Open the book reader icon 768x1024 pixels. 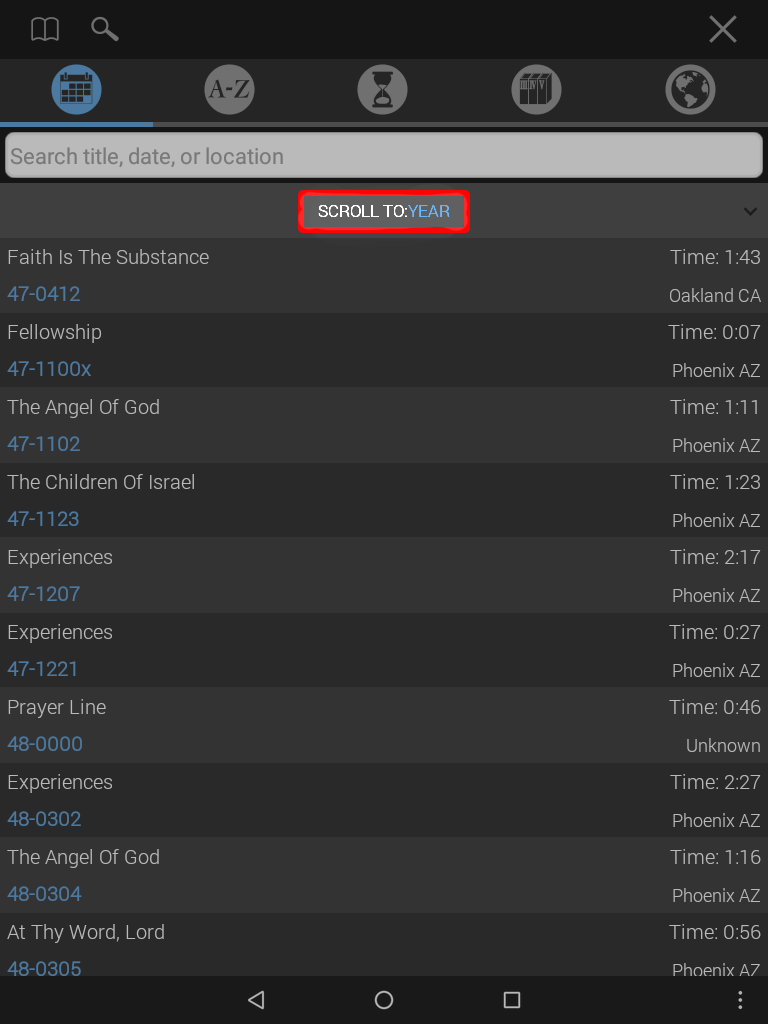[x=45, y=29]
